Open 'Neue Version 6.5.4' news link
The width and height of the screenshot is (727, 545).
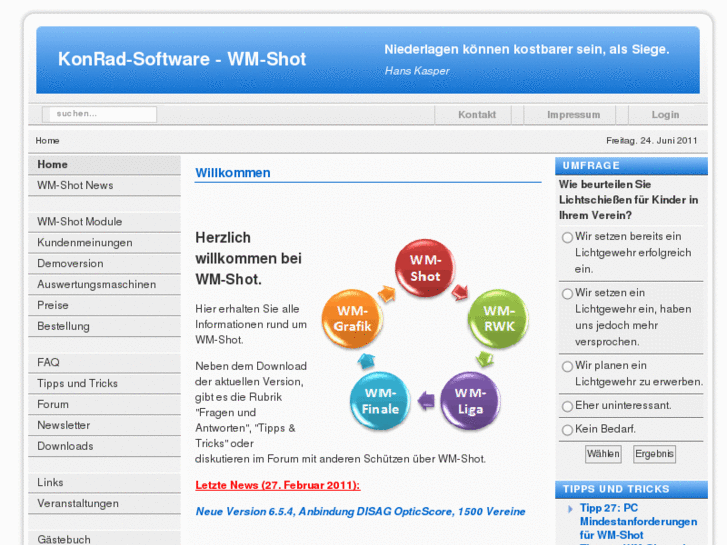click(x=360, y=512)
